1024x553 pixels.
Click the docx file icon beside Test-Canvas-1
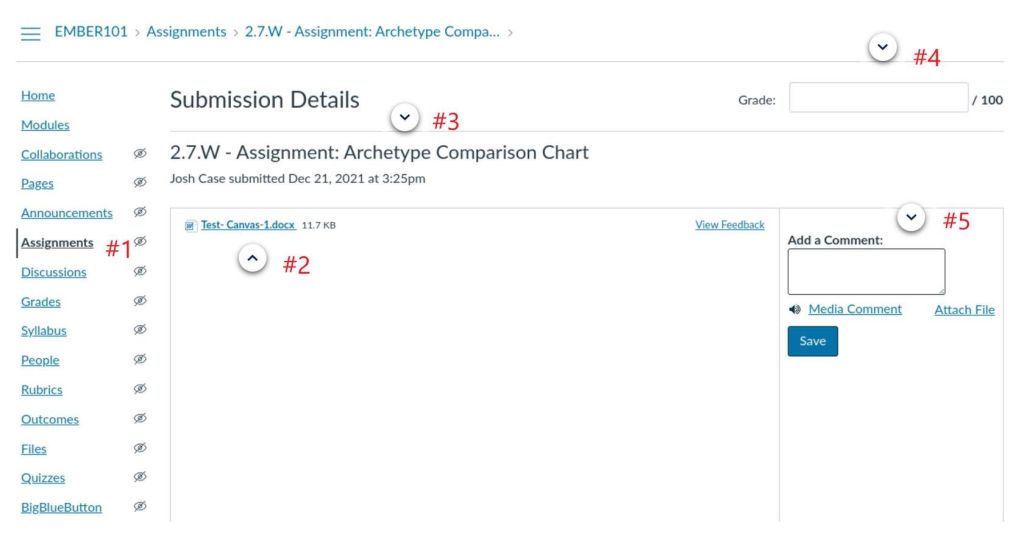tap(190, 226)
